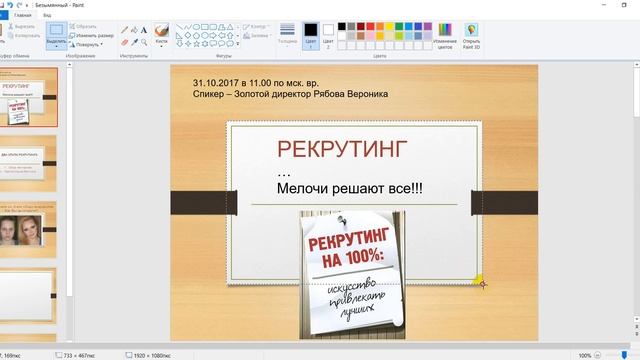Viewport: 640px width, 360px height.
Task: Choose the Triangle shape
Action: pos(230,27)
